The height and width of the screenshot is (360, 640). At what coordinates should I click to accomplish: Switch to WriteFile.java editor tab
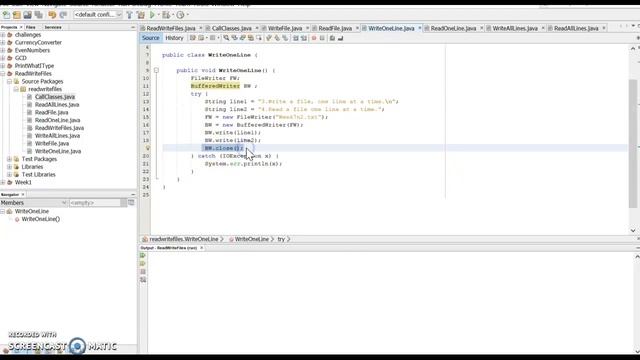pos(285,28)
